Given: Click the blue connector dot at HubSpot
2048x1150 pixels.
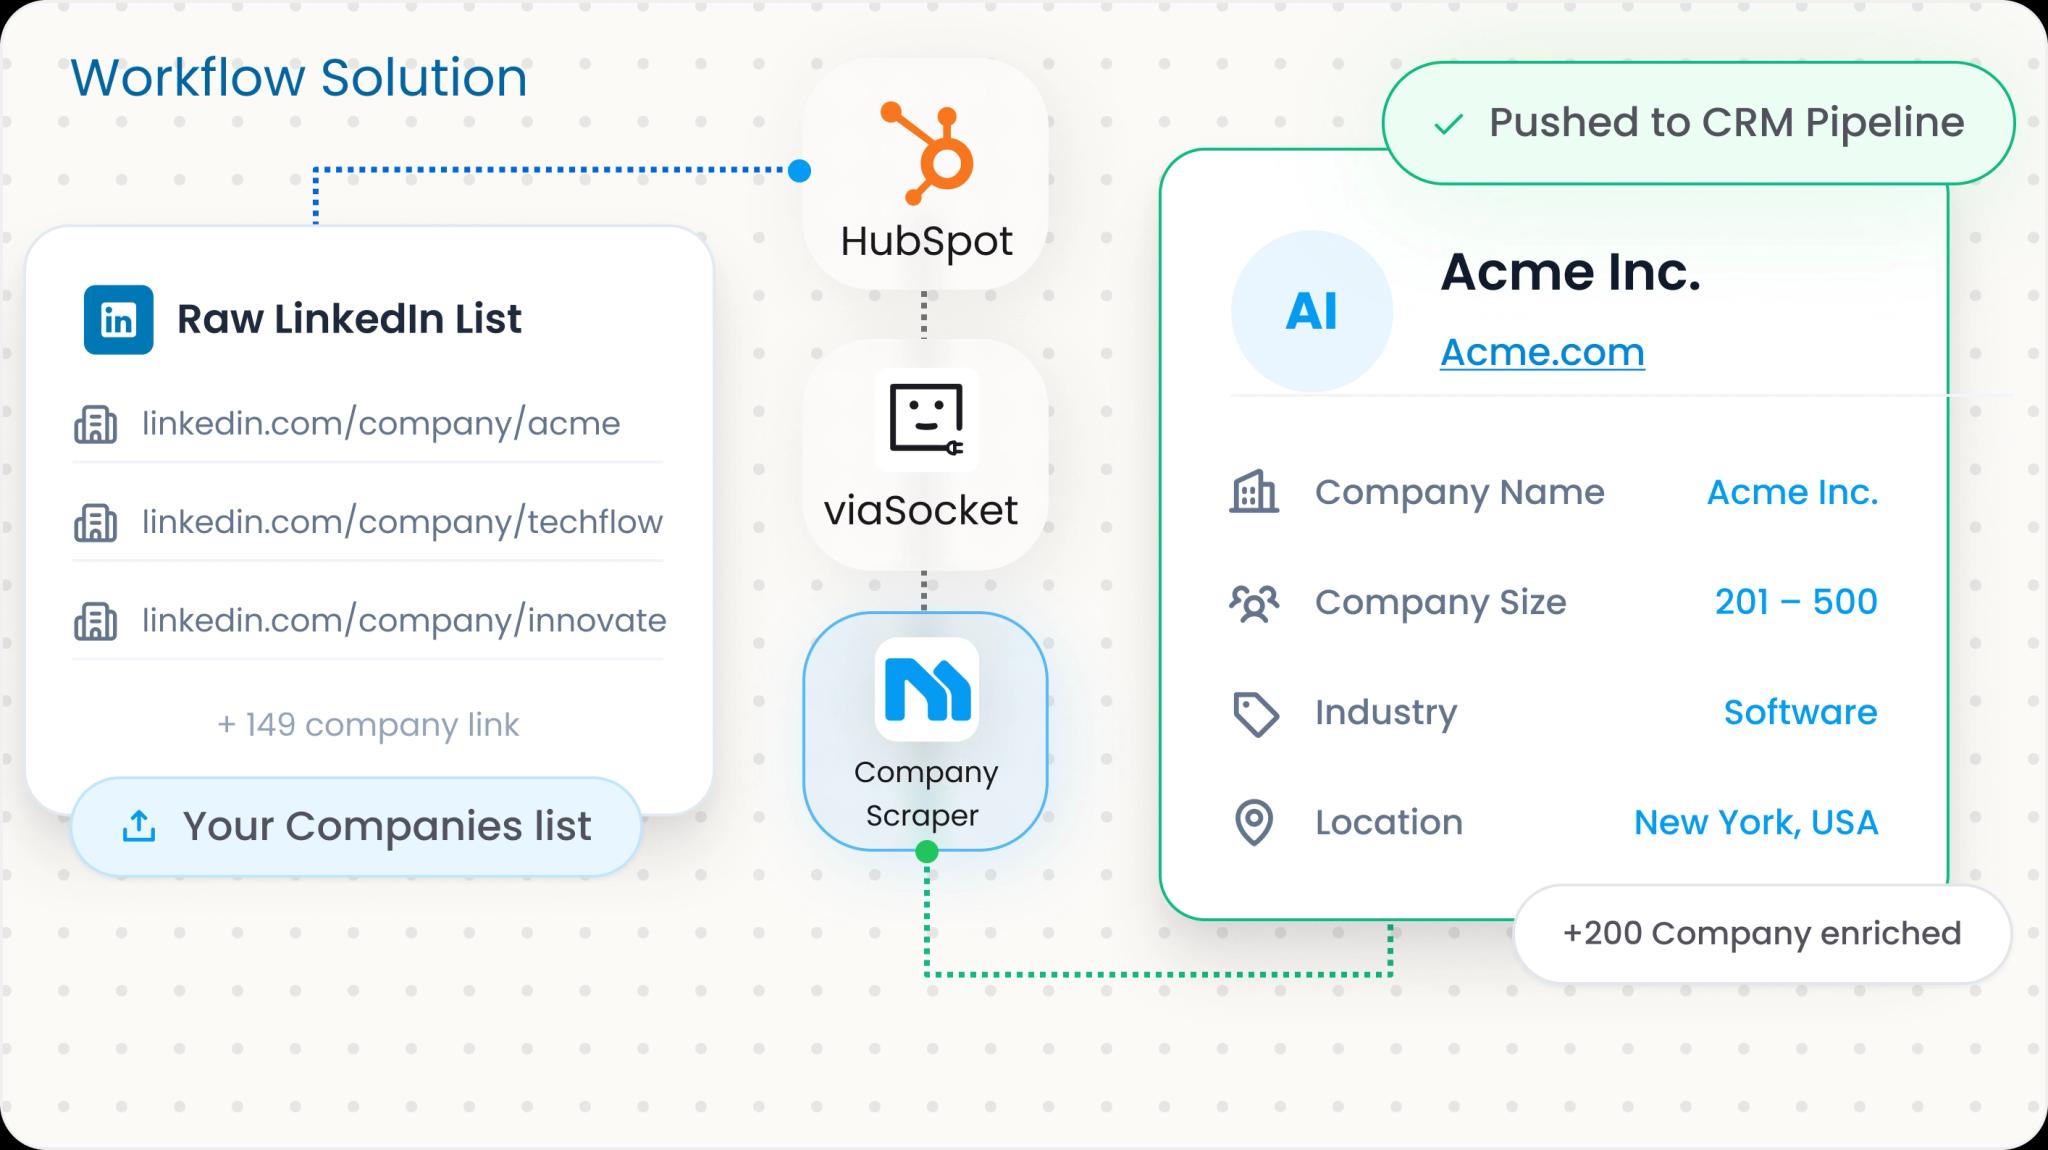Looking at the screenshot, I should (799, 171).
